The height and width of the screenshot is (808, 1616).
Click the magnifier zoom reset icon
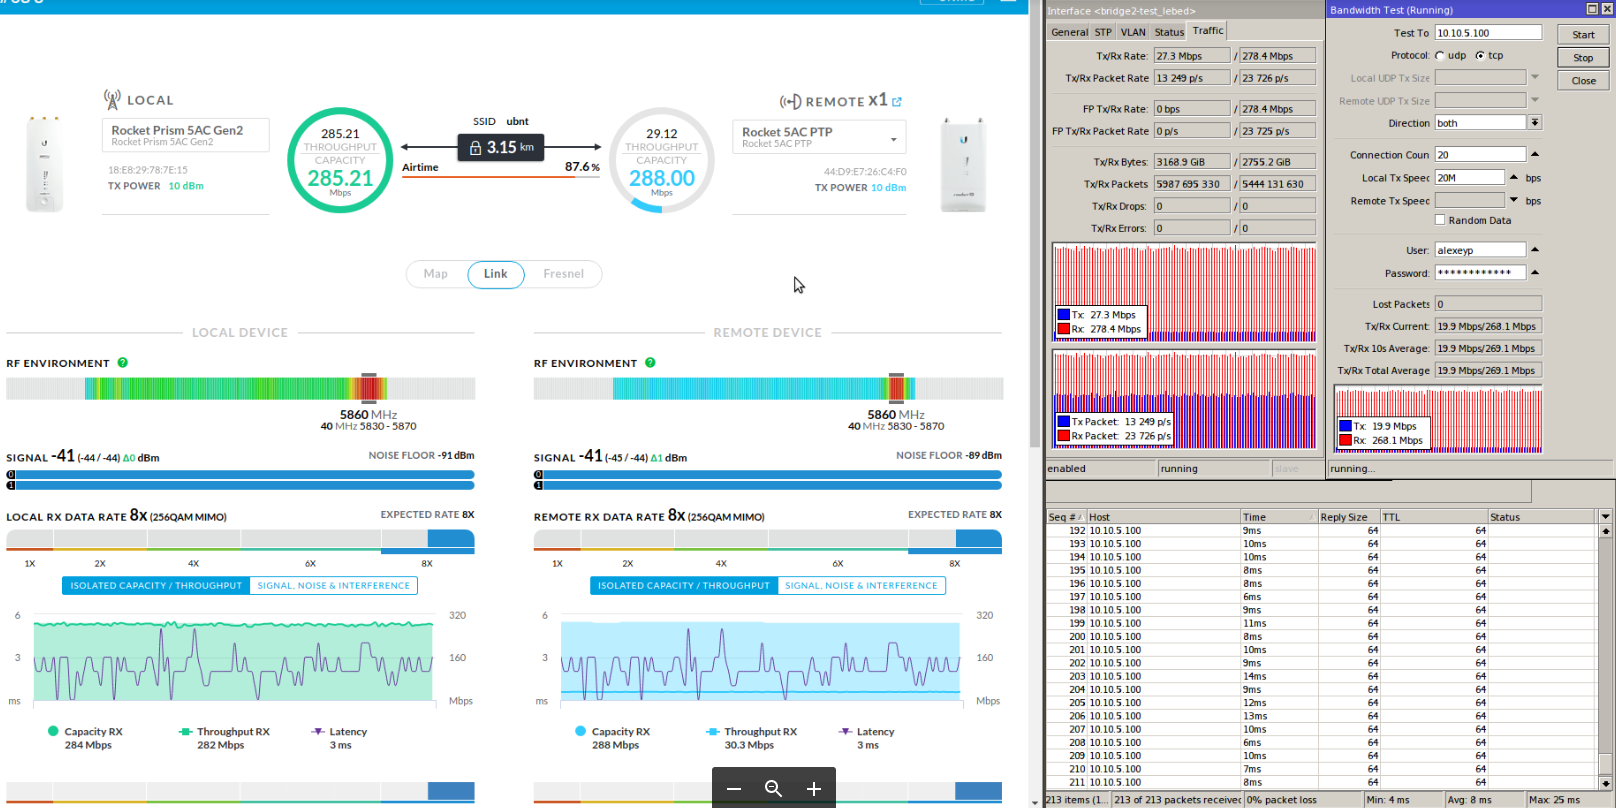(x=773, y=789)
